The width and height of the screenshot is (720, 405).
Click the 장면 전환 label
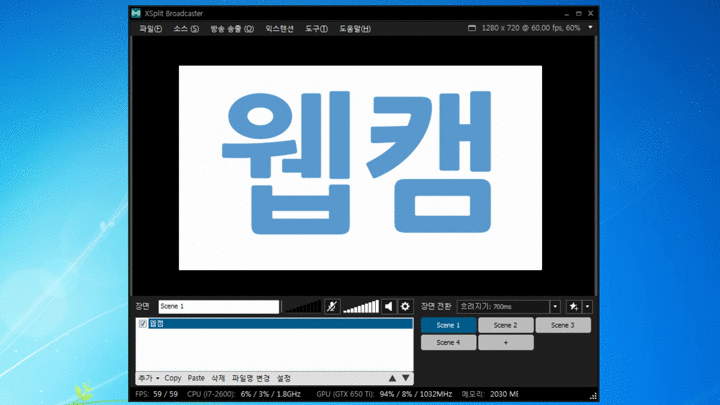click(436, 306)
